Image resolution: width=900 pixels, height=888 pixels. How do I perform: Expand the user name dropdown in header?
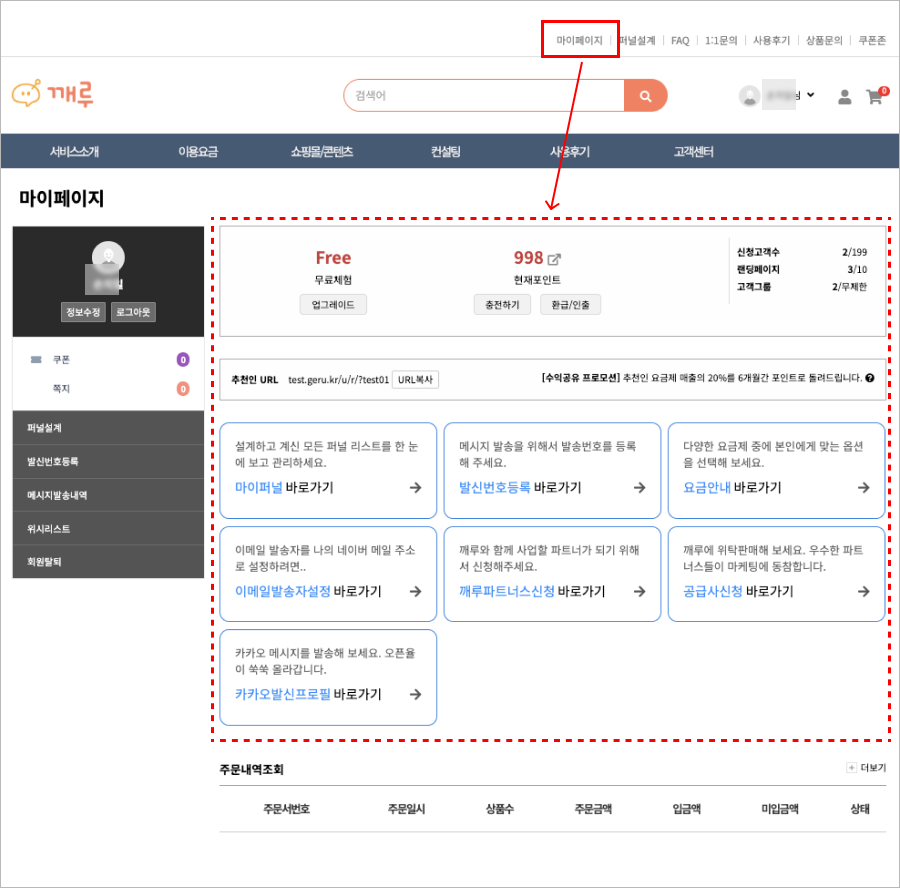[x=809, y=96]
